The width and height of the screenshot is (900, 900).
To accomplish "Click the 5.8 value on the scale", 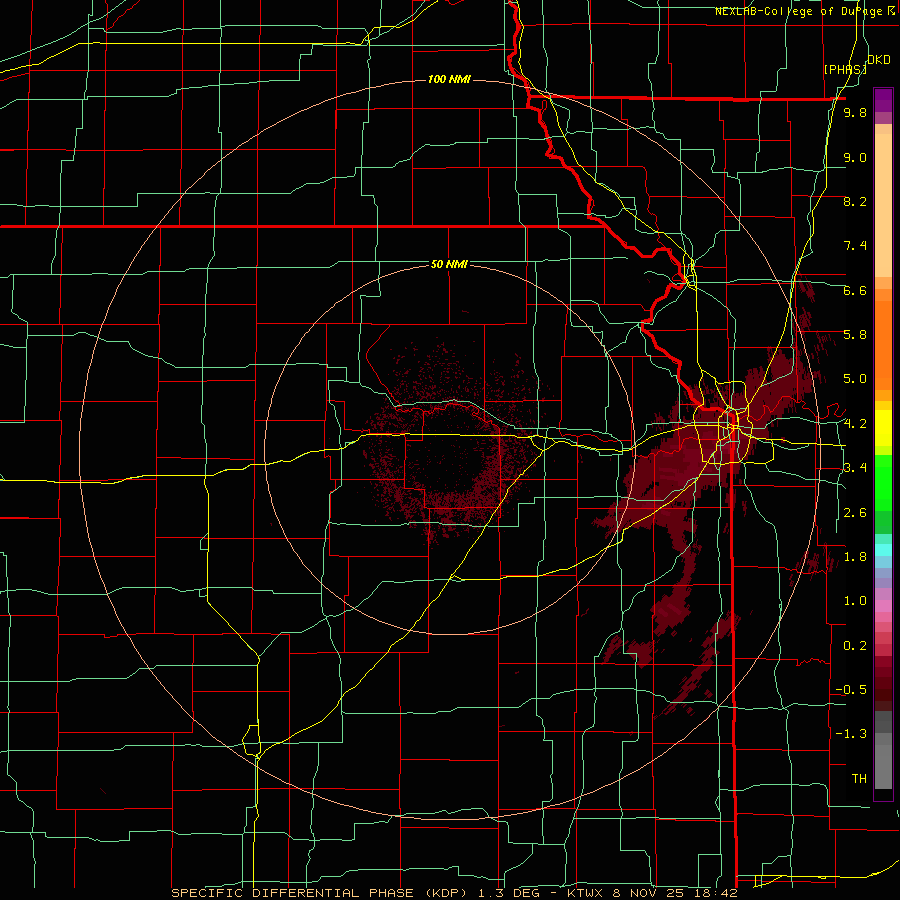I will click(855, 335).
